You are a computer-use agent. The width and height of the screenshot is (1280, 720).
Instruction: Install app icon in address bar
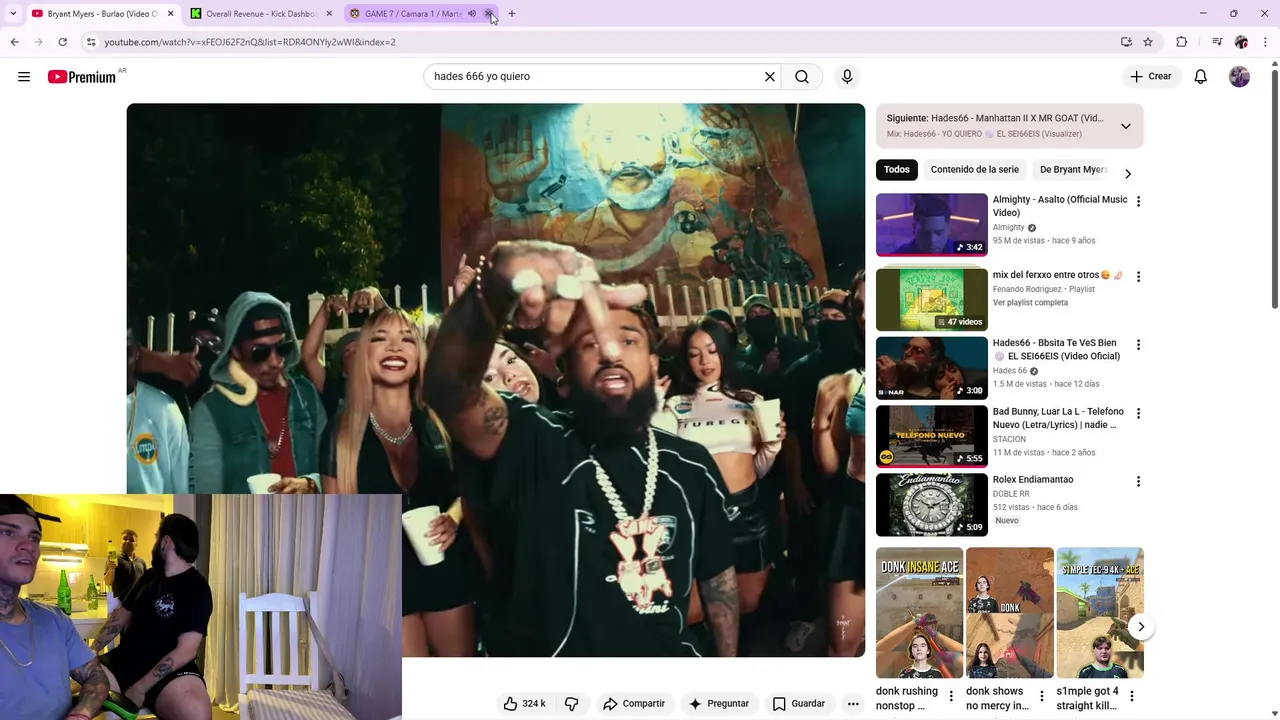(x=1126, y=42)
